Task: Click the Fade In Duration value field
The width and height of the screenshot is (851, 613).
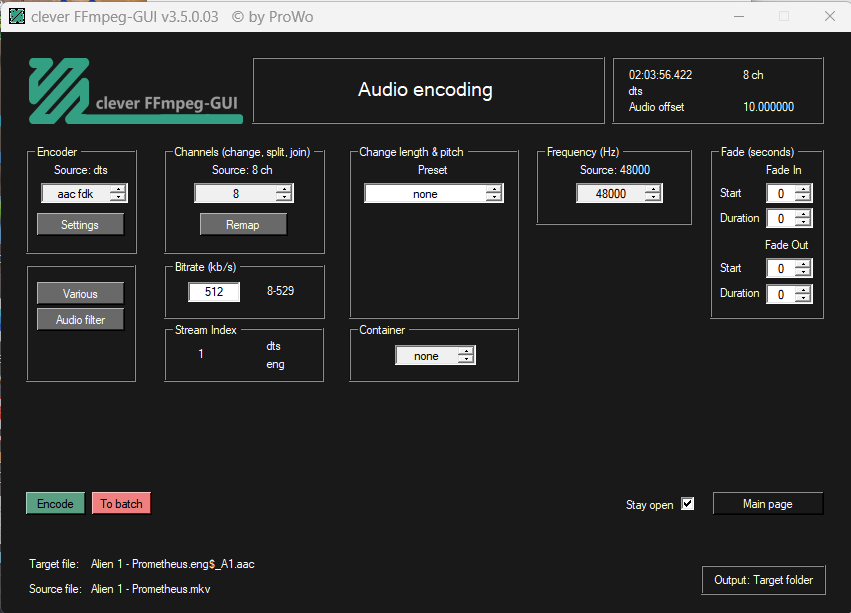Action: 780,218
